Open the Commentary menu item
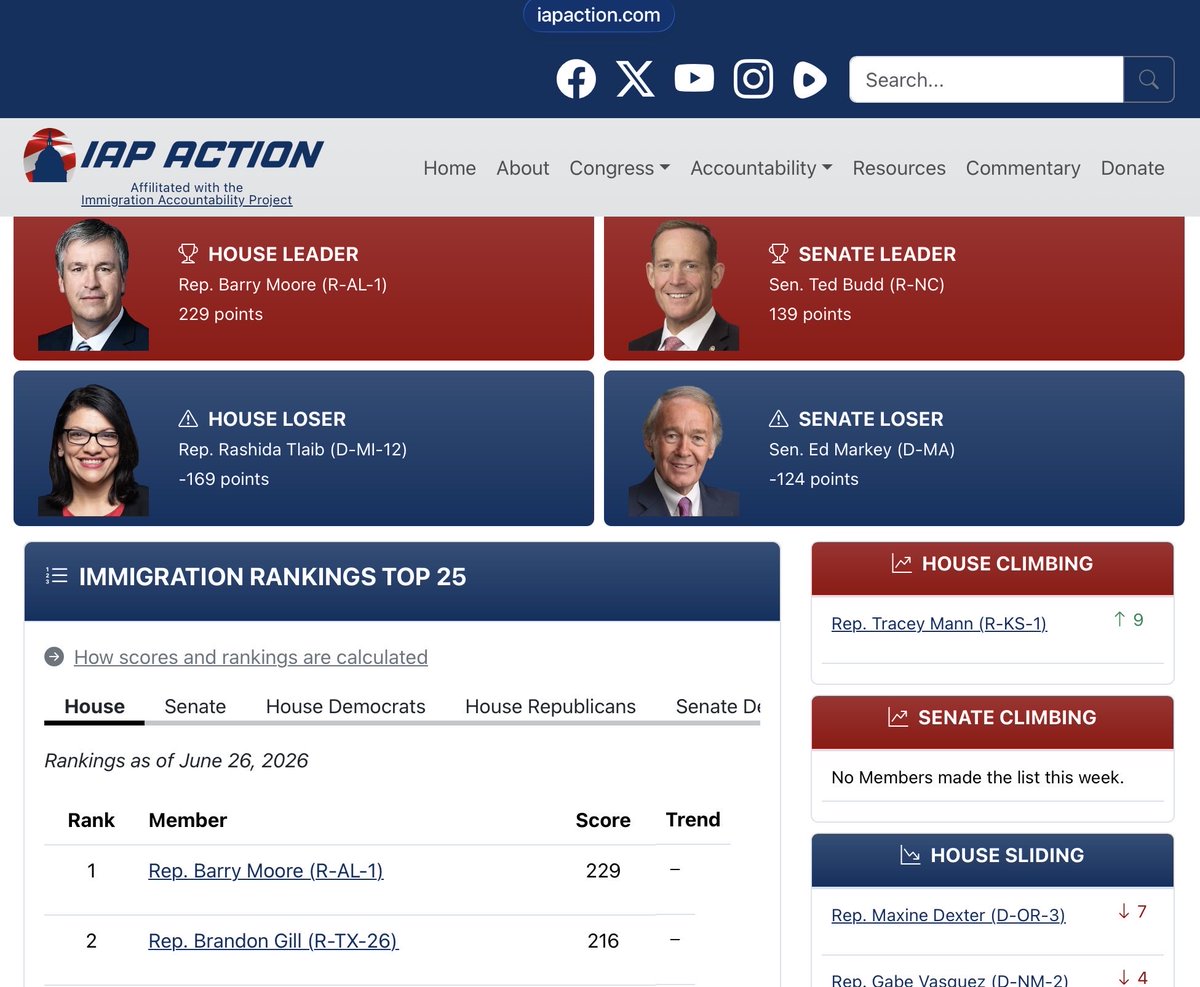The height and width of the screenshot is (987, 1200). point(1023,168)
